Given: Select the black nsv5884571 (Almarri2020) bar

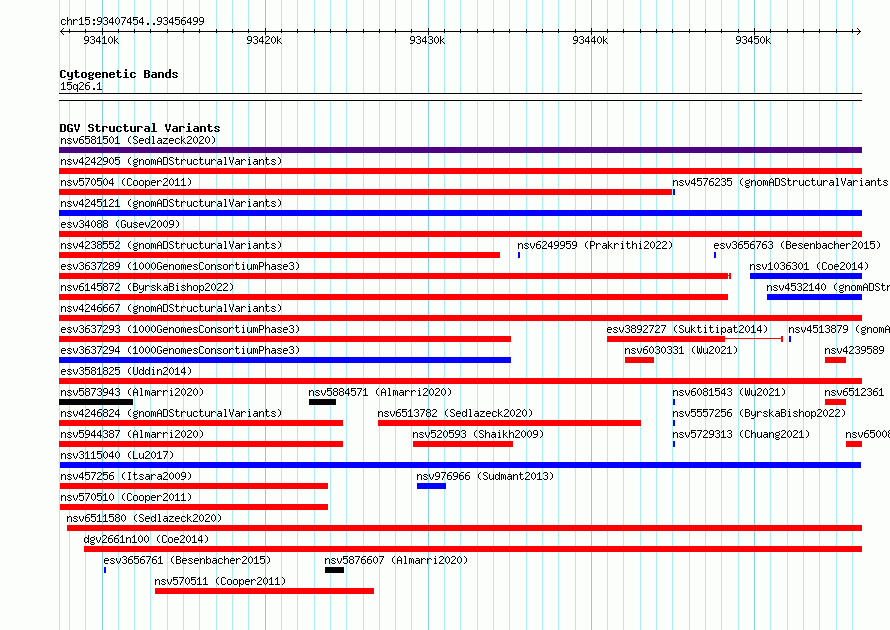Looking at the screenshot, I should click(322, 402).
